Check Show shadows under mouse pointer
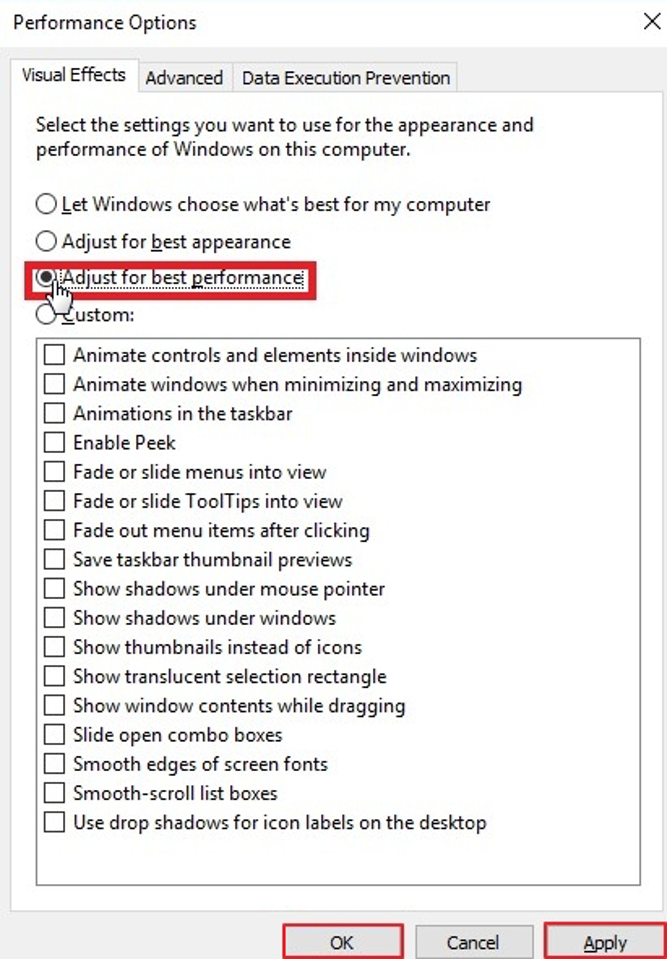 click(x=55, y=589)
